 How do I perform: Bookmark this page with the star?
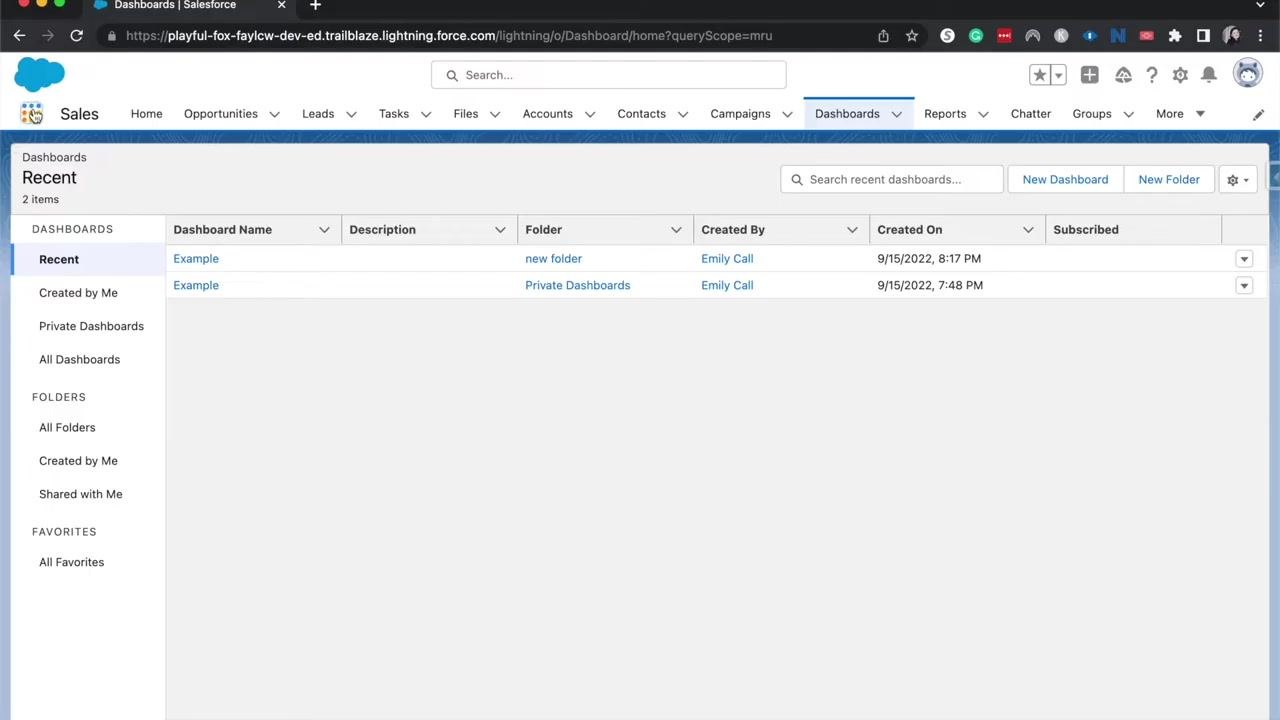tap(912, 36)
